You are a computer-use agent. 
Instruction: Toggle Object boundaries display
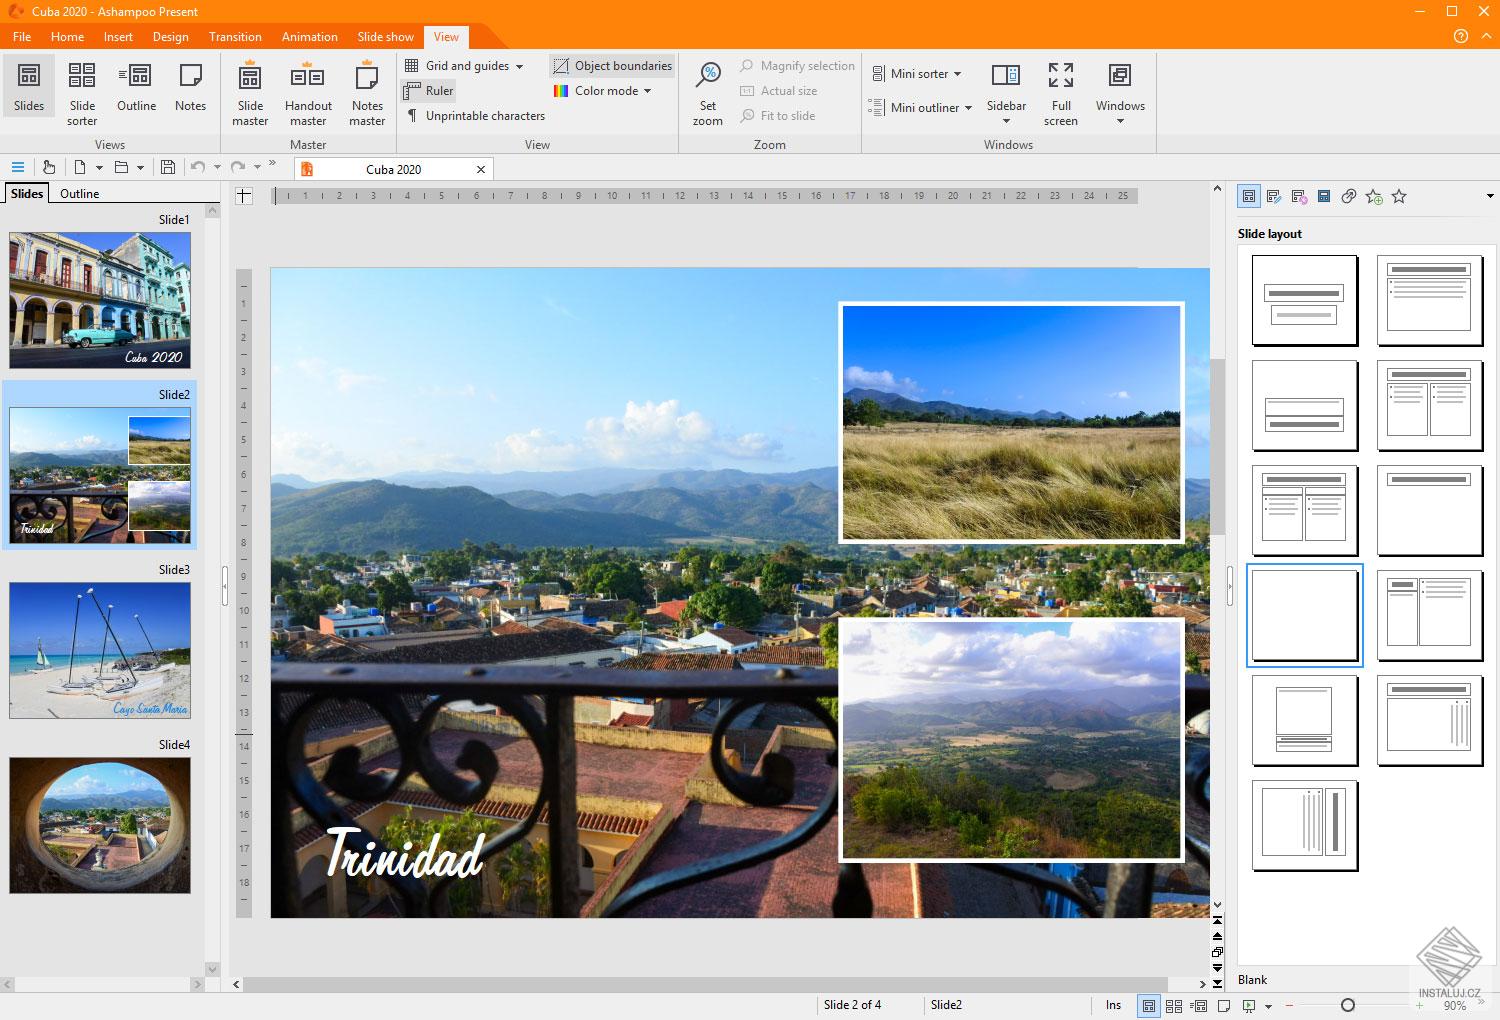[x=612, y=66]
